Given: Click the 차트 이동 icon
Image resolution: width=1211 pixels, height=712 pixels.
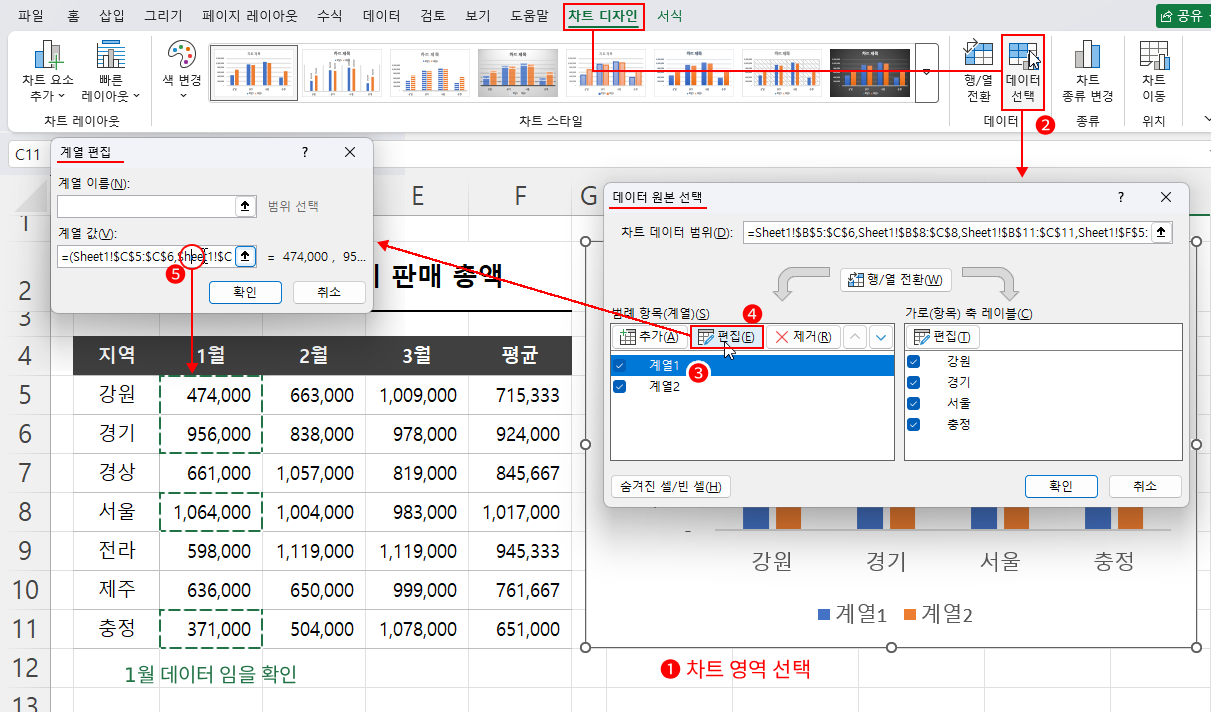Looking at the screenshot, I should pos(1153,72).
